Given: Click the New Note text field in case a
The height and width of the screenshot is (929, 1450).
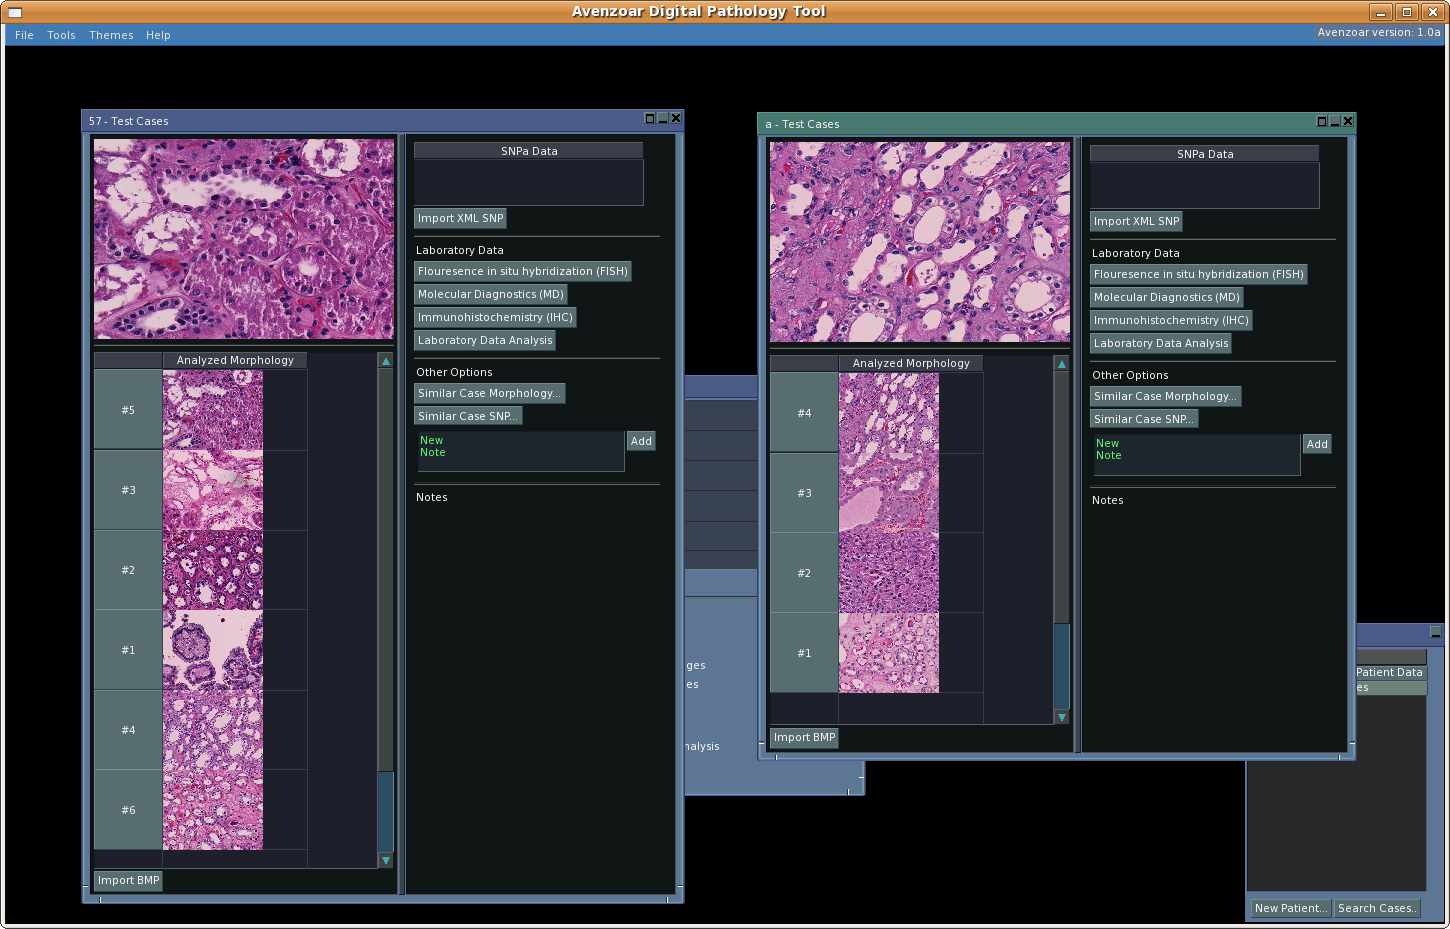Looking at the screenshot, I should [1195, 455].
